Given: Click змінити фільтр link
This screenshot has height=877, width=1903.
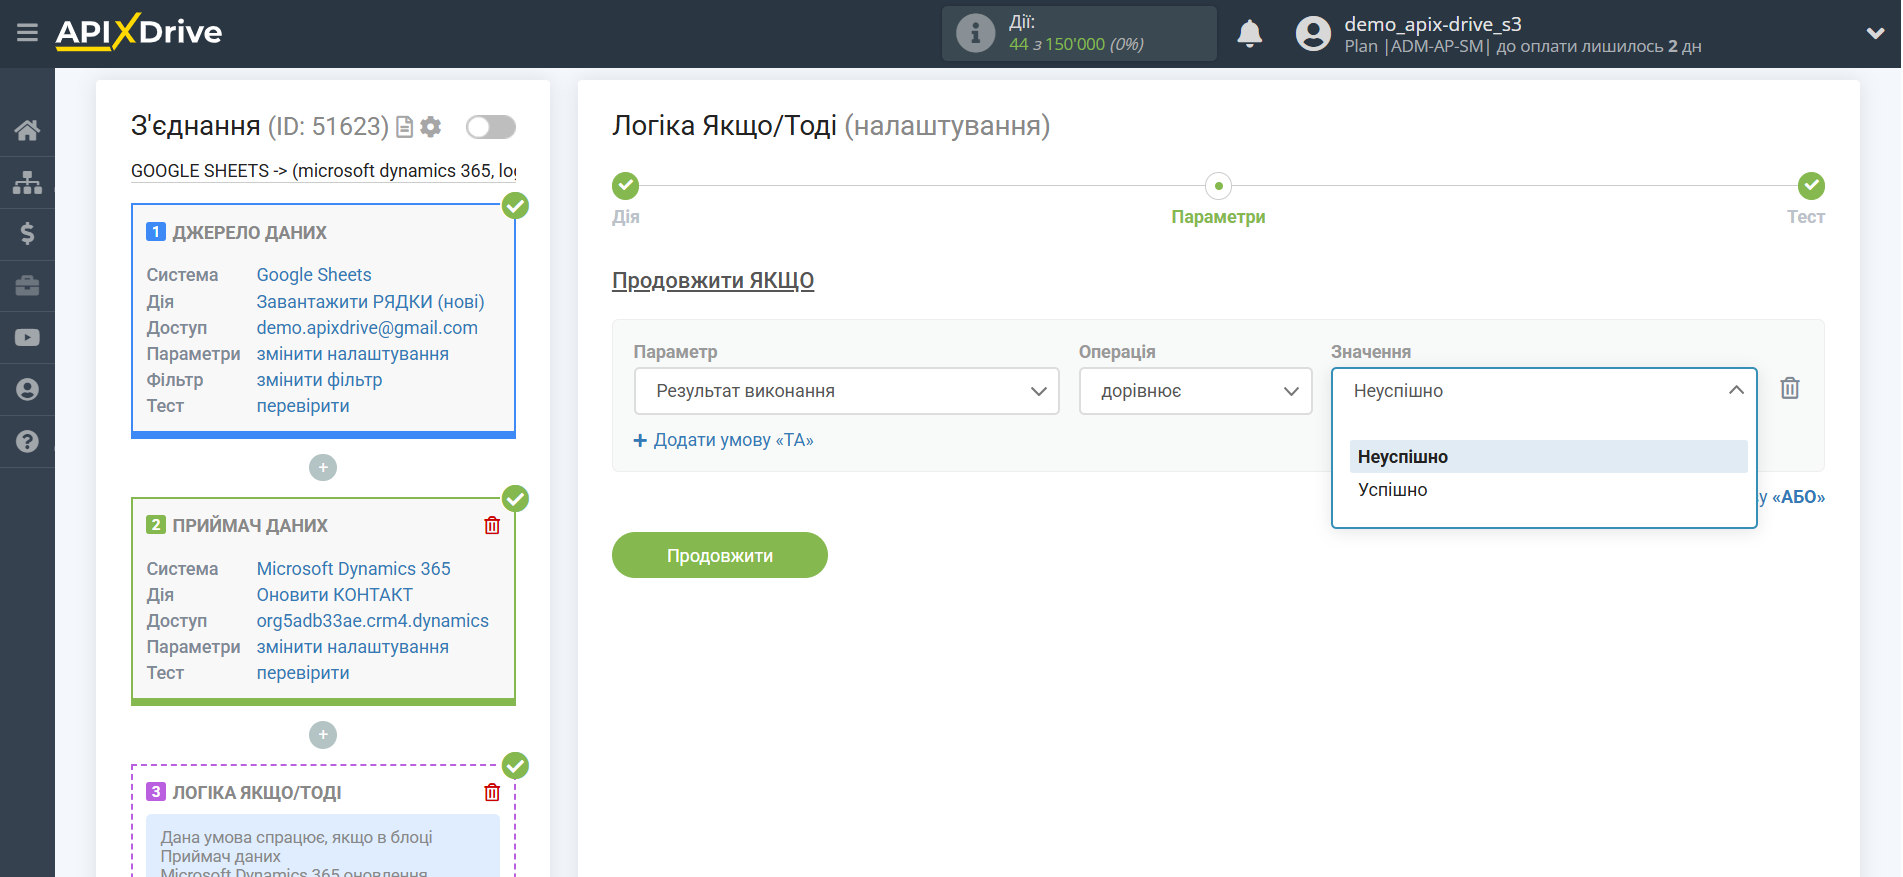Looking at the screenshot, I should pyautogui.click(x=319, y=380).
